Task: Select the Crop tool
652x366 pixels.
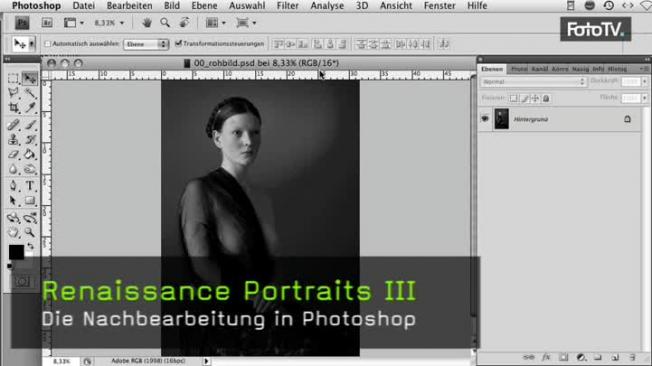Action: click(13, 108)
